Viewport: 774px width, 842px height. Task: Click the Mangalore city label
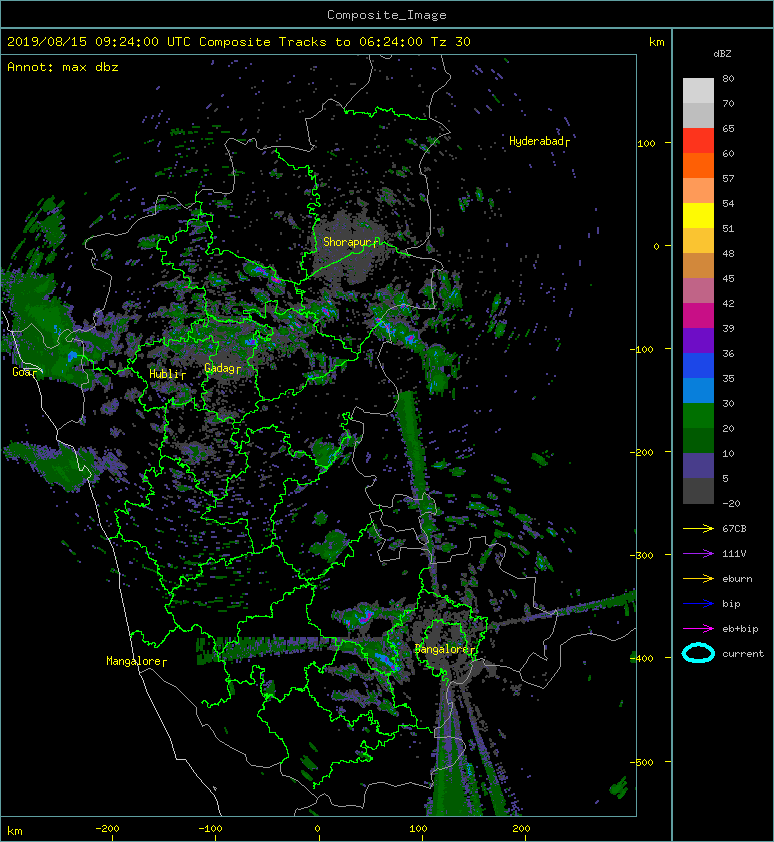pos(135,661)
